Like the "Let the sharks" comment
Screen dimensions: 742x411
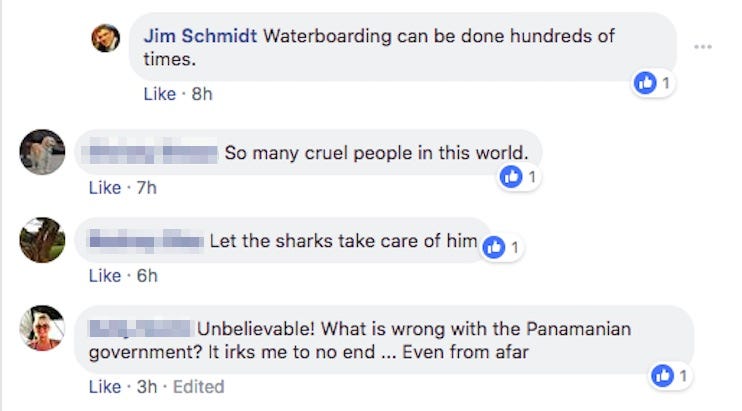[x=104, y=275]
